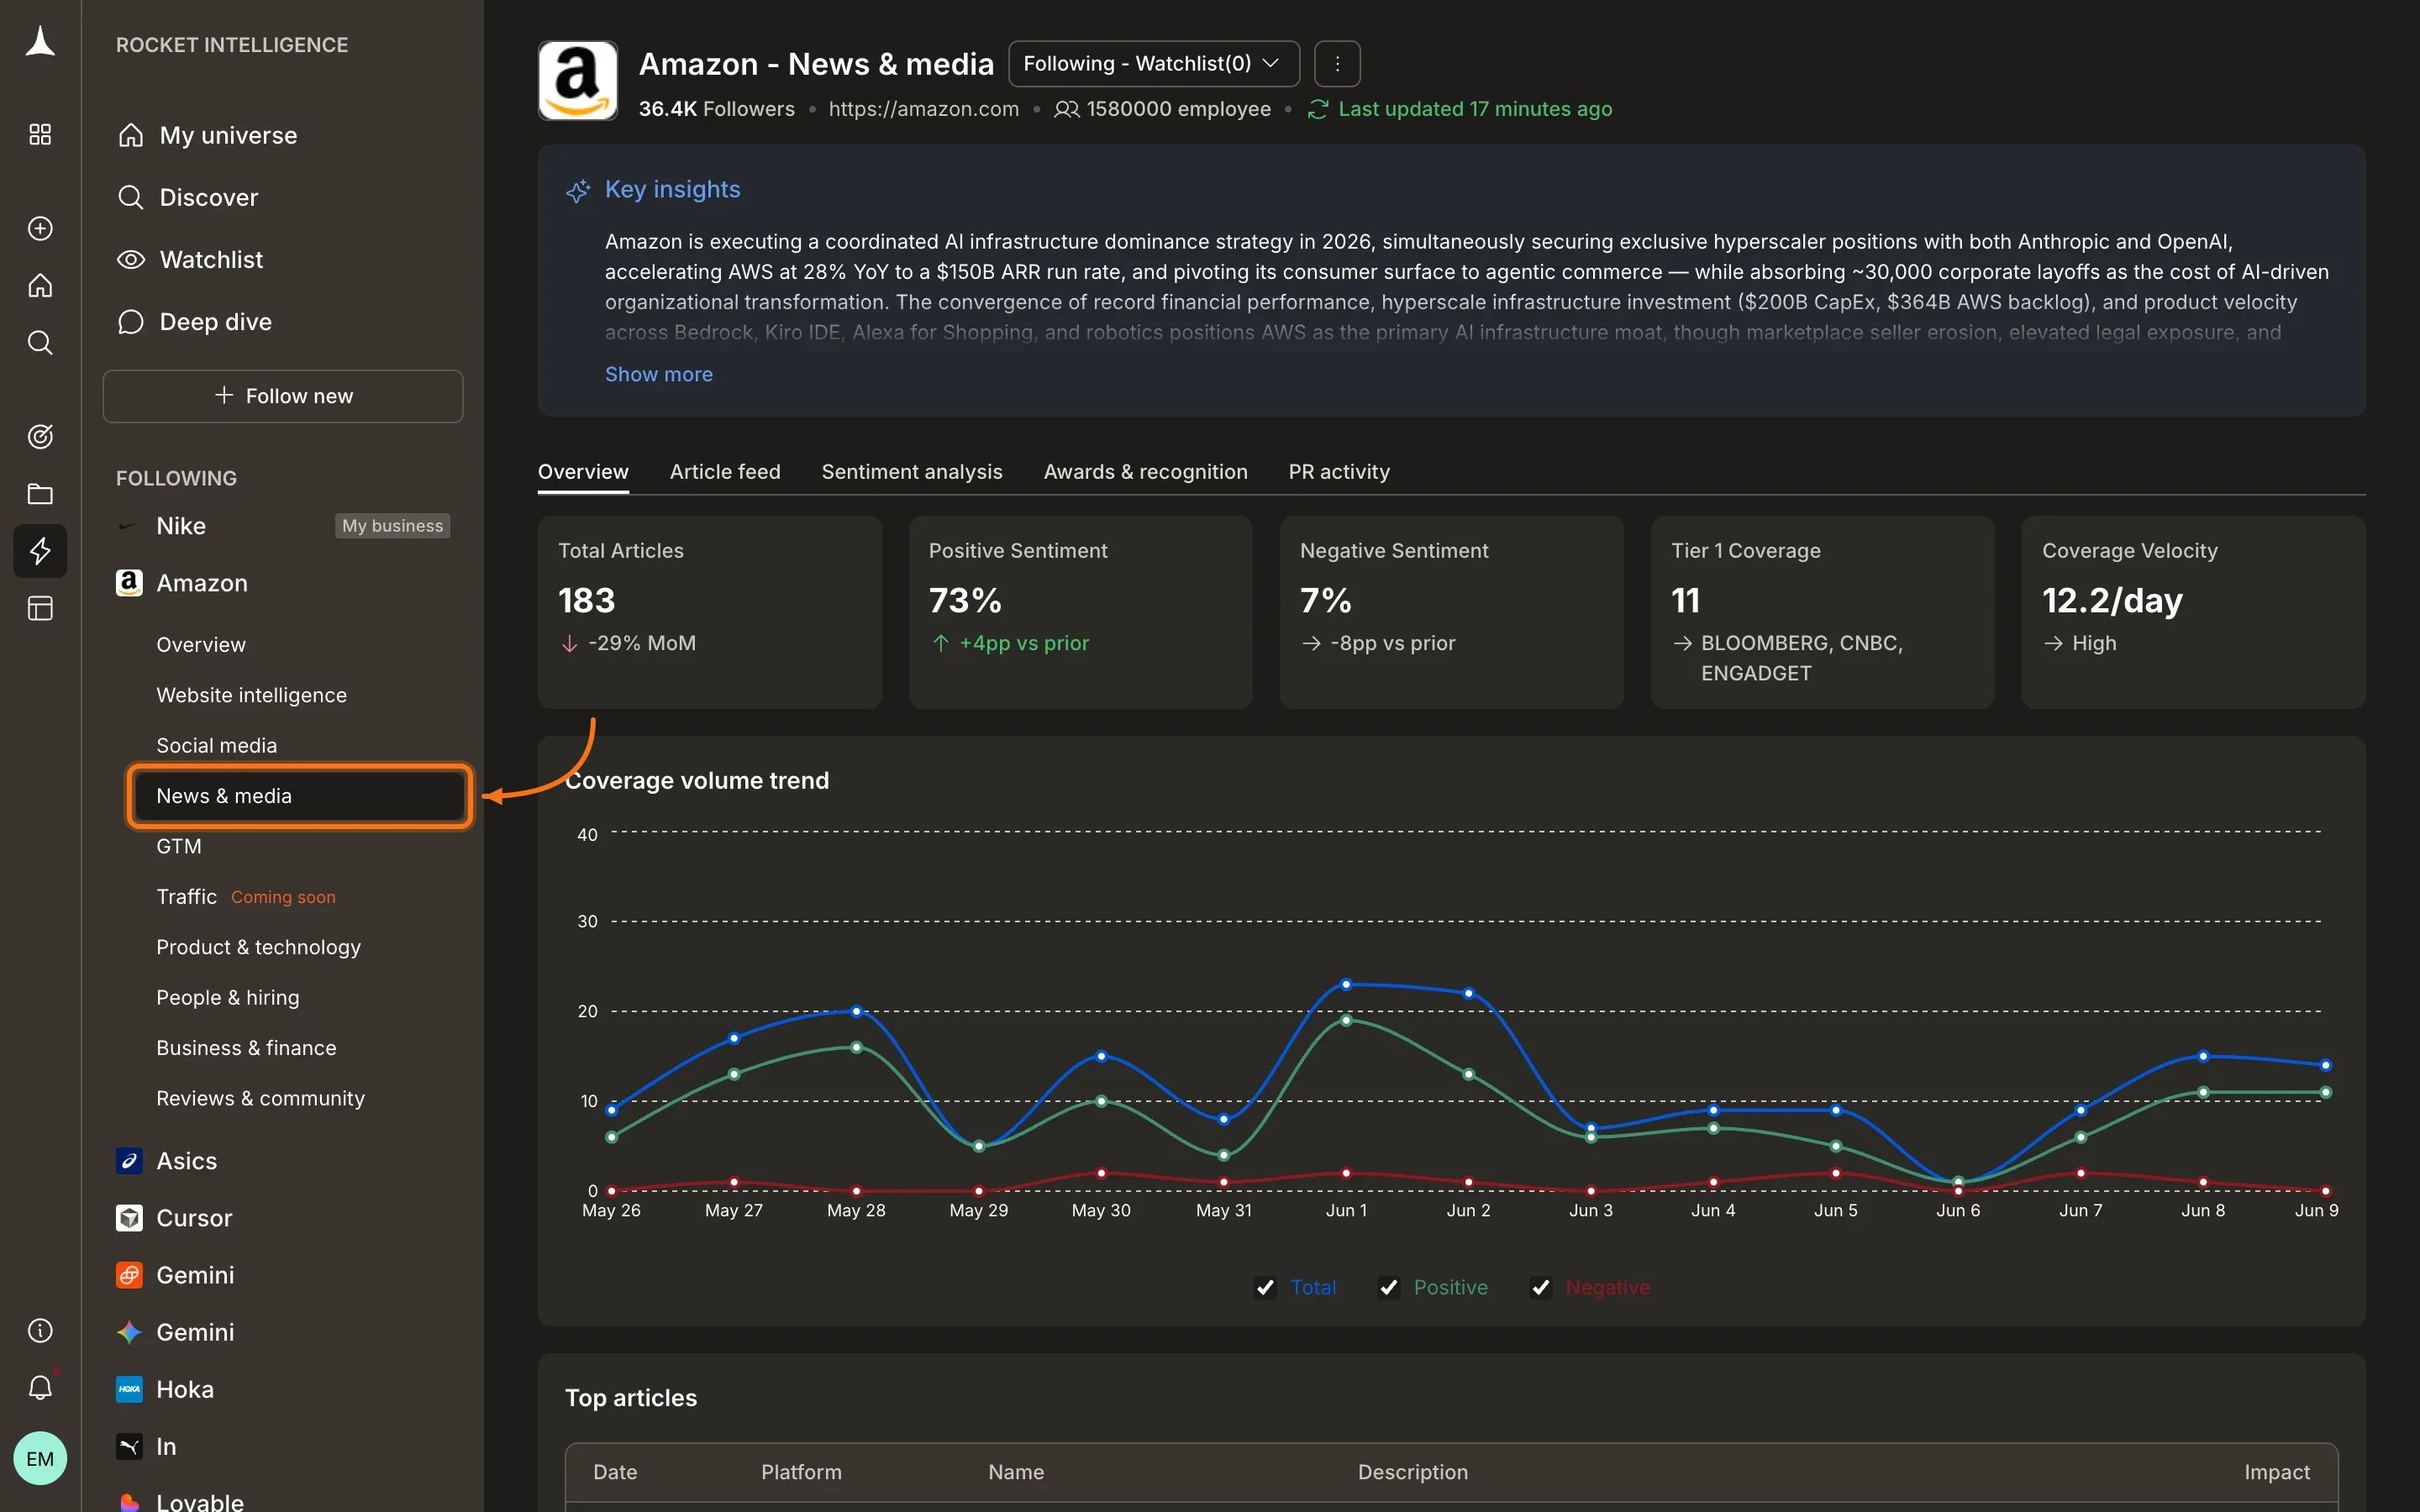The image size is (2420, 1512).
Task: Open the EM user avatar
Action: [x=40, y=1458]
